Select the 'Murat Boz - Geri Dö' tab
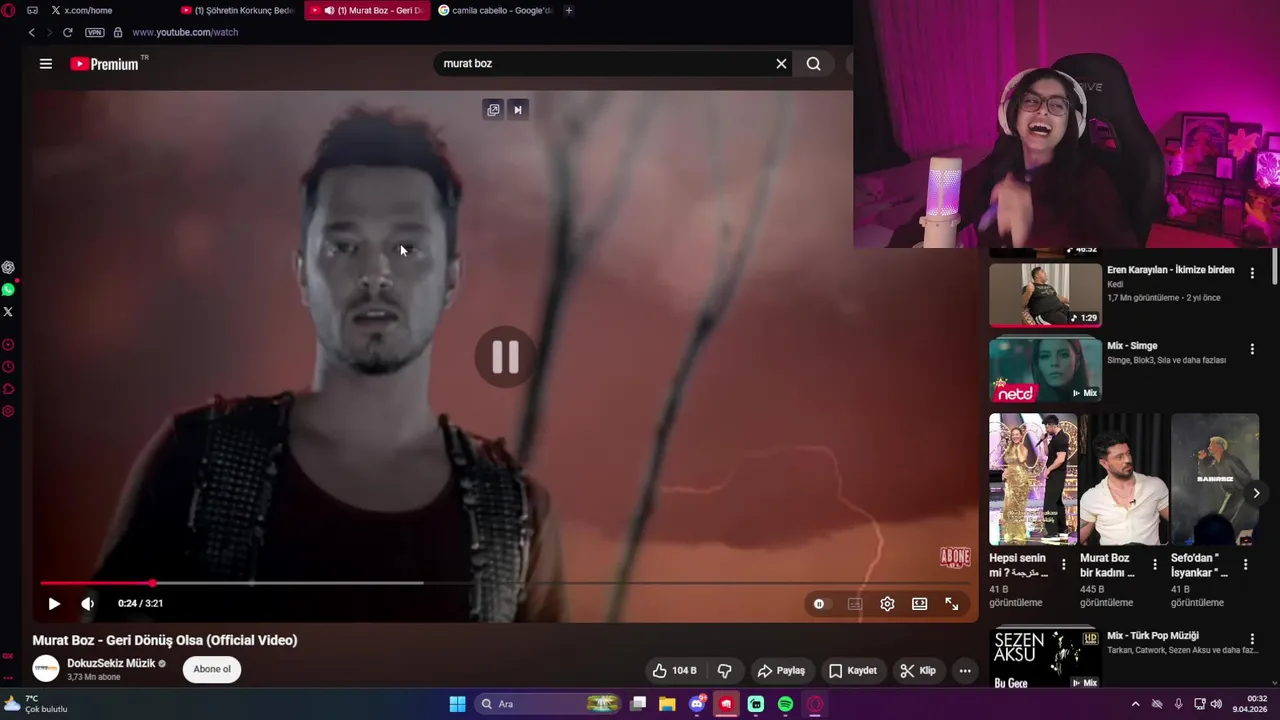Image resolution: width=1280 pixels, height=720 pixels. [367, 10]
